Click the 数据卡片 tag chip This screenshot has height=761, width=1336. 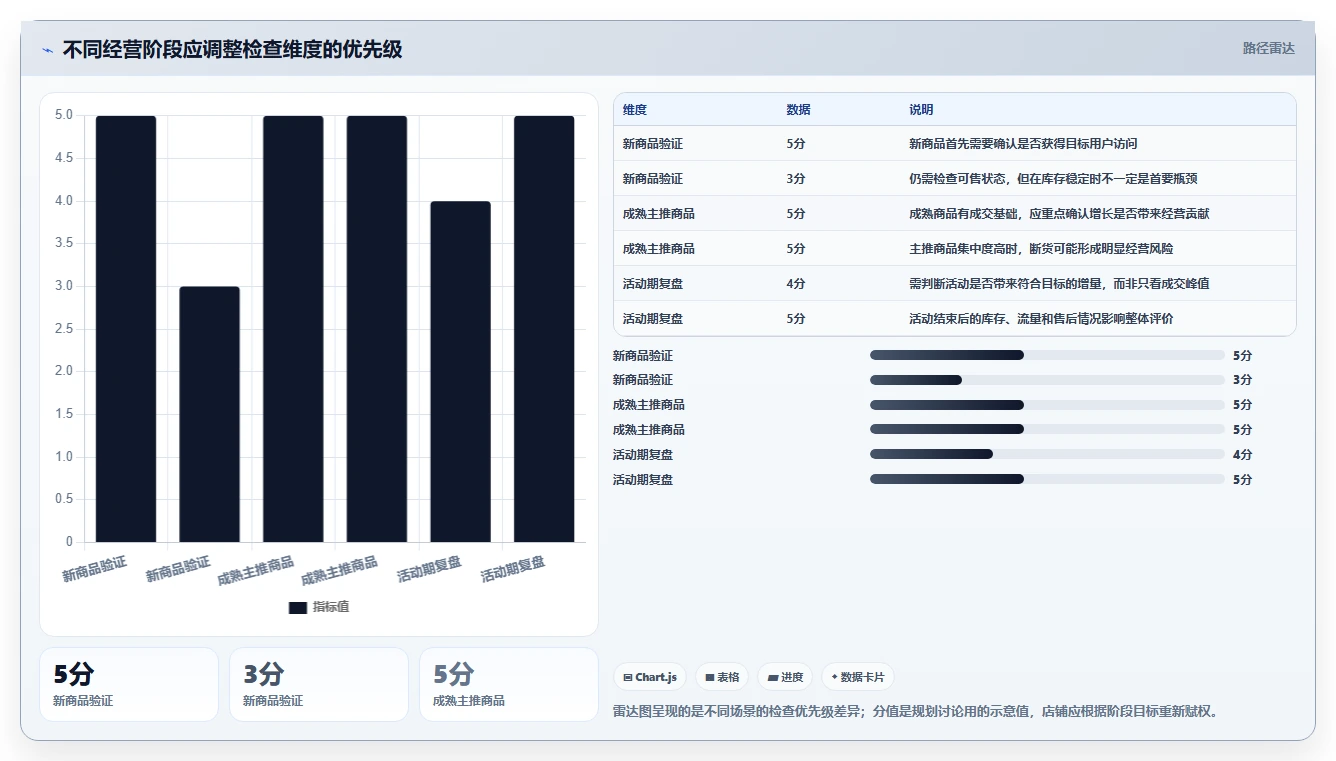[857, 677]
